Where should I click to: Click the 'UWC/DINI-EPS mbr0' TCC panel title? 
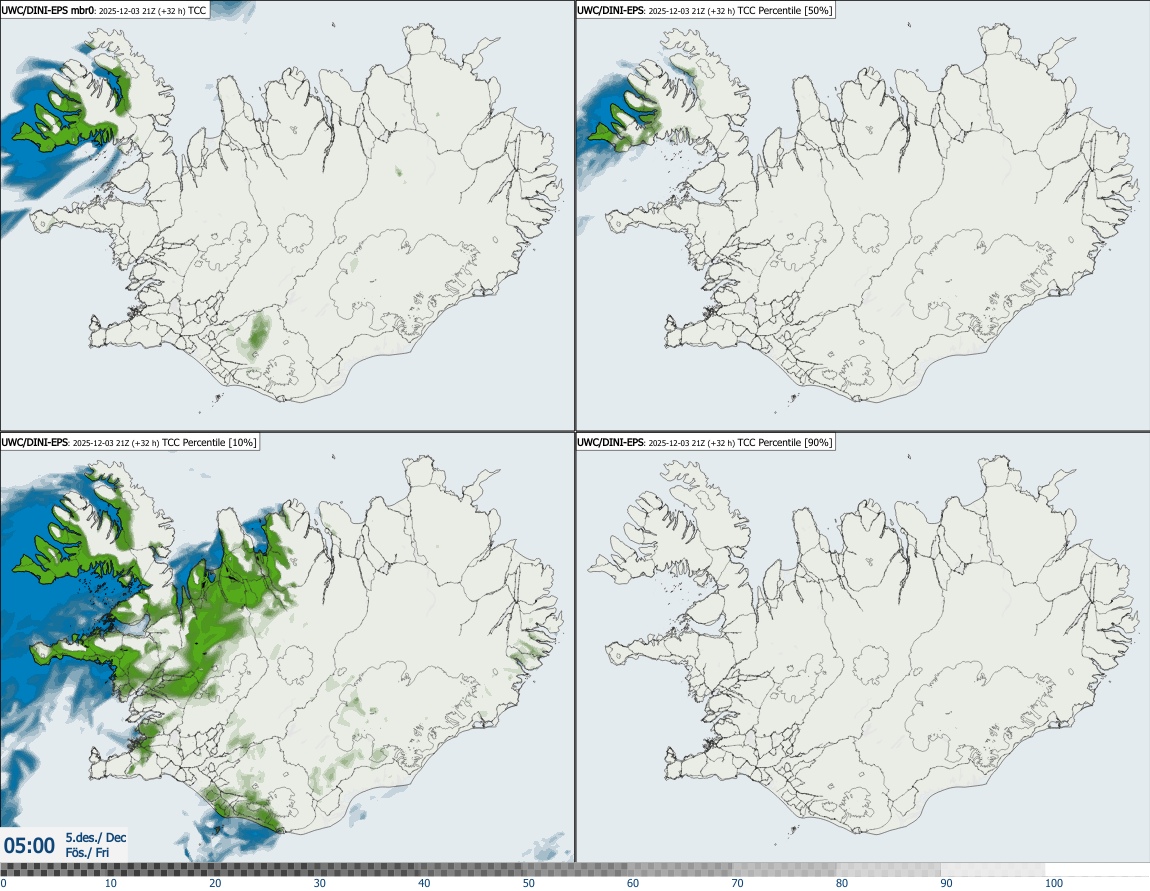pyautogui.click(x=105, y=10)
